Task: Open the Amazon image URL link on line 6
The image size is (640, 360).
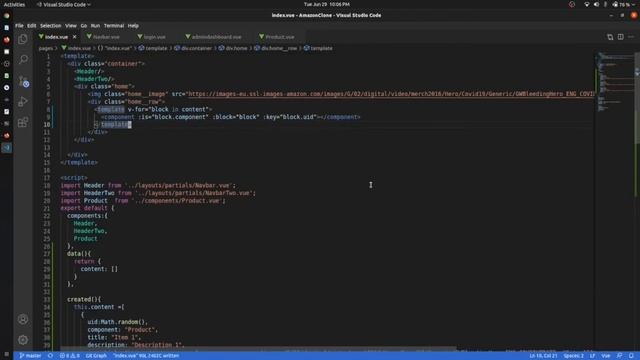Action: pos(391,94)
